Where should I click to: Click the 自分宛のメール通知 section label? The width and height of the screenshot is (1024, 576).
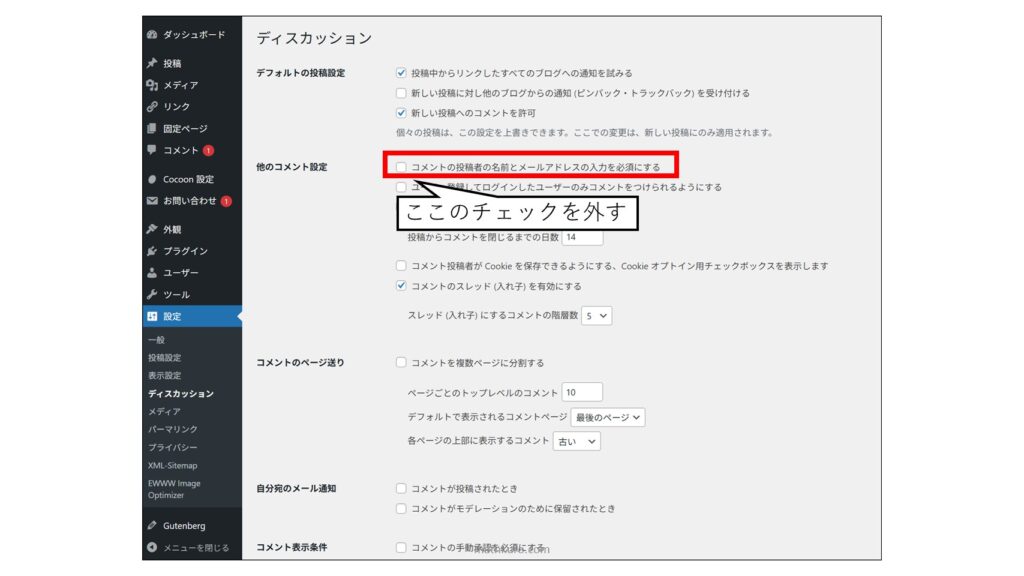pos(296,488)
